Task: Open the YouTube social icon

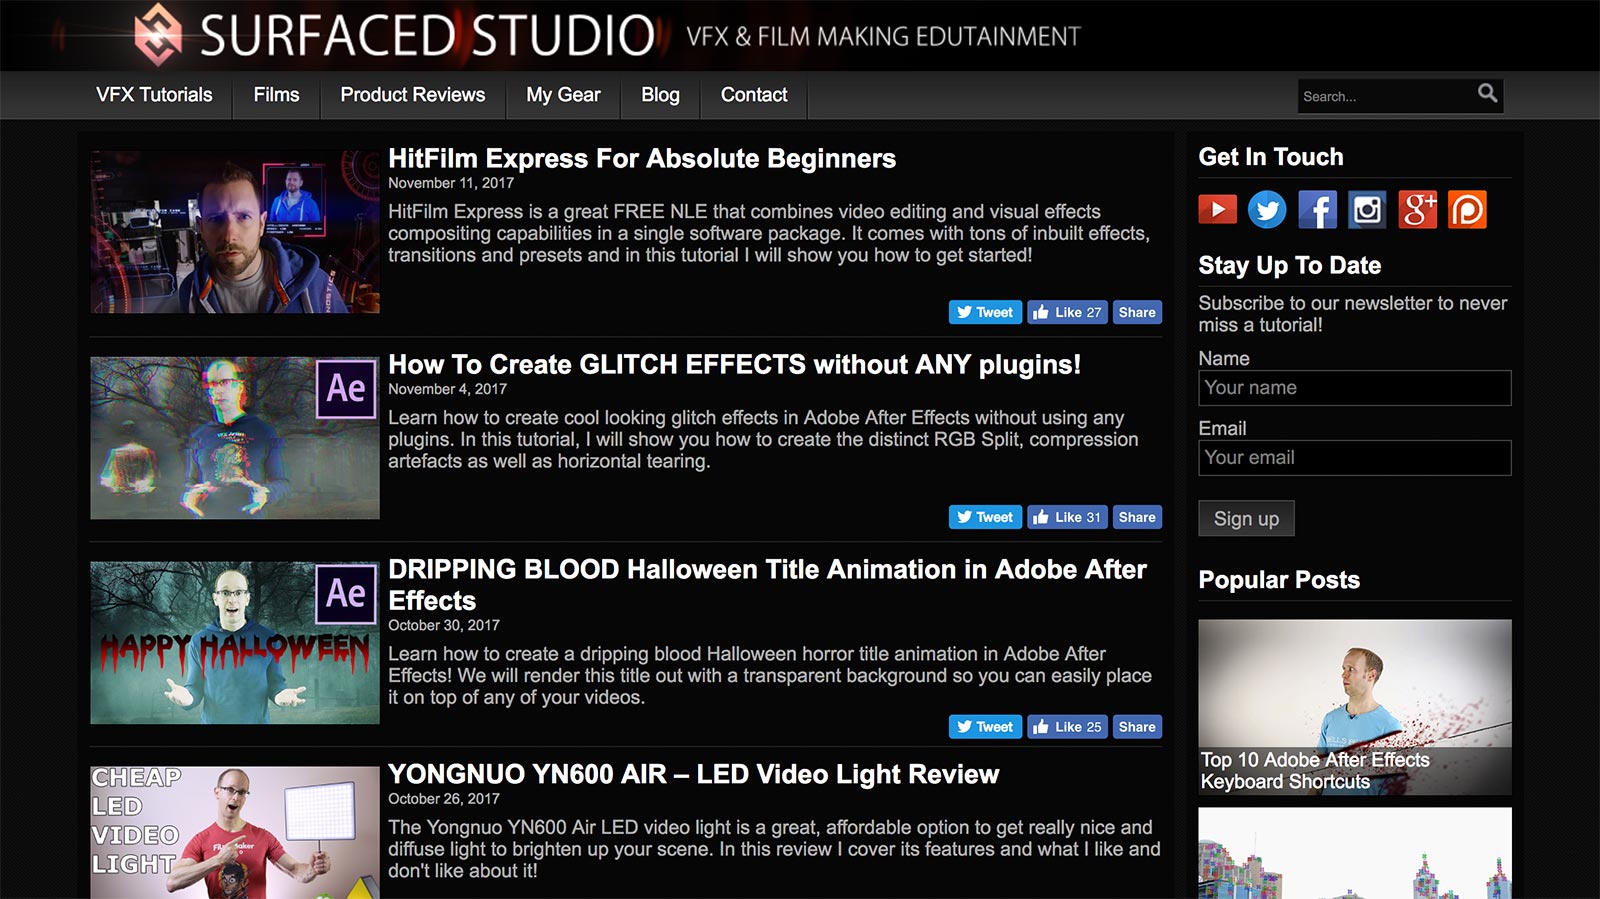Action: click(x=1217, y=210)
